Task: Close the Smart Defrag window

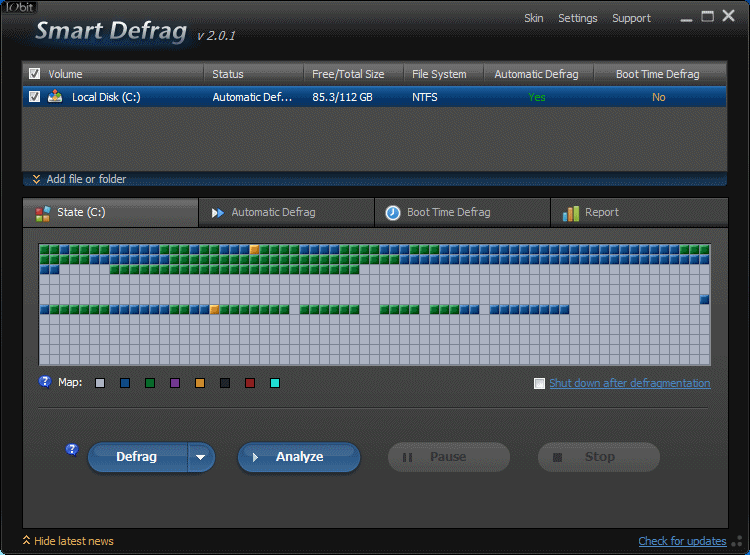Action: pyautogui.click(x=728, y=16)
